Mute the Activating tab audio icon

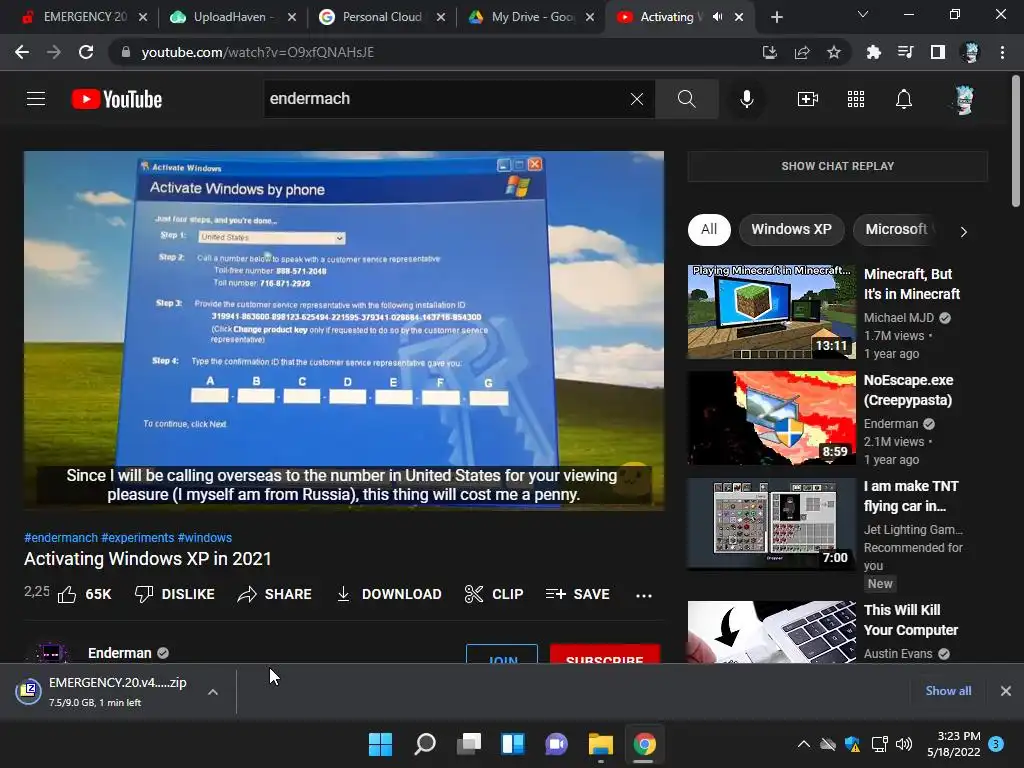tap(717, 17)
